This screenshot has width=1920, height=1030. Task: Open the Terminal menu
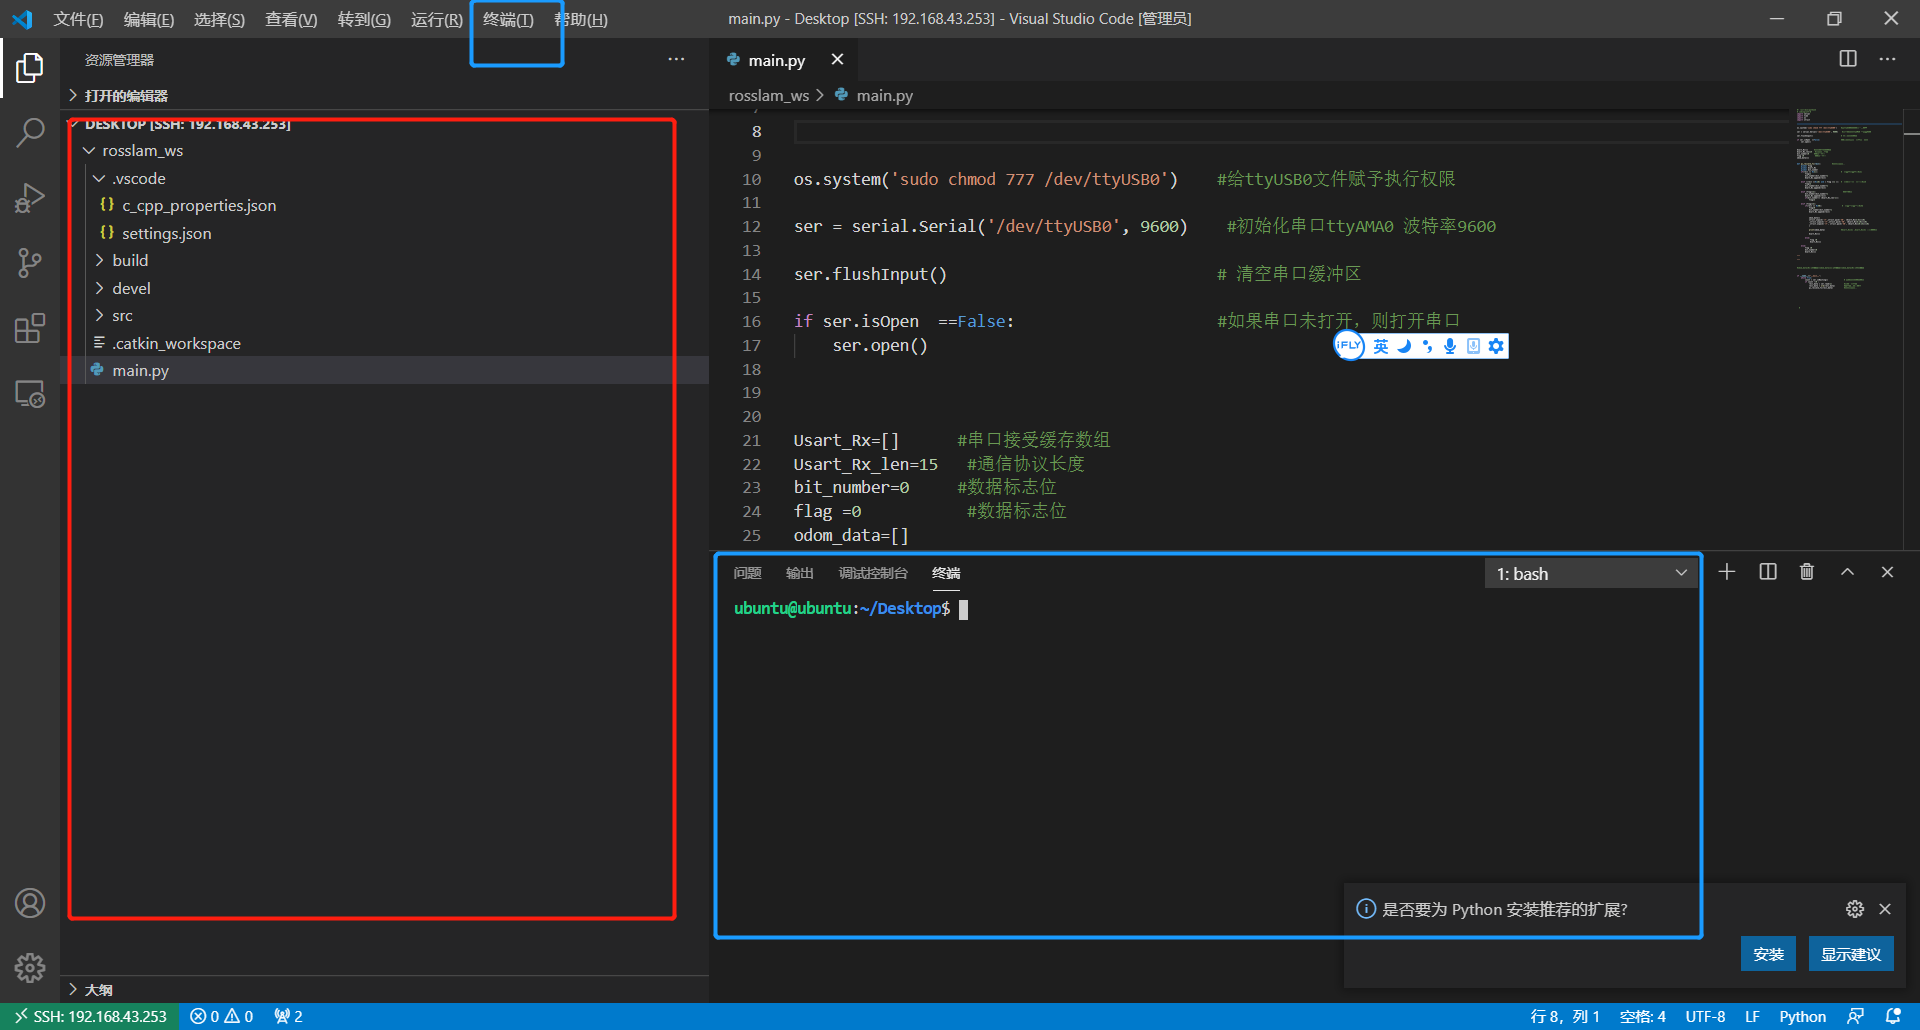click(508, 19)
